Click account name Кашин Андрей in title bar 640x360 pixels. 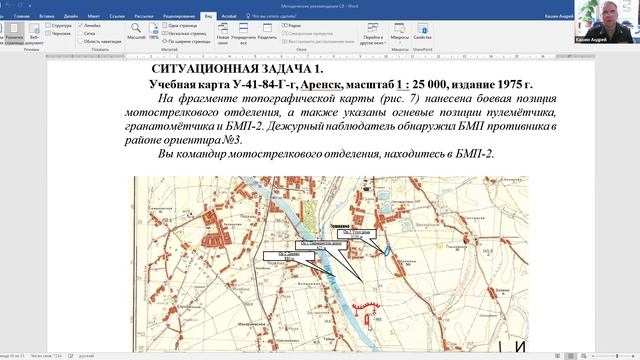click(x=559, y=16)
